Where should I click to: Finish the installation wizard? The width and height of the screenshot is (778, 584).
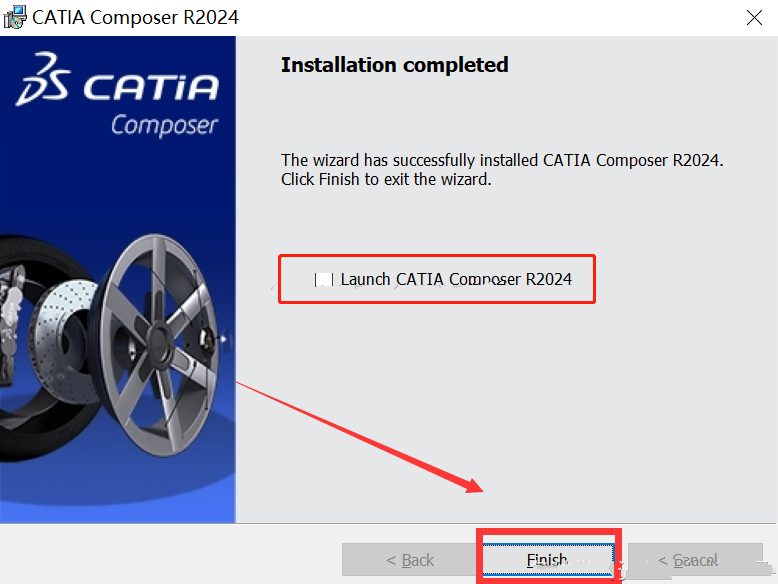coord(548,560)
